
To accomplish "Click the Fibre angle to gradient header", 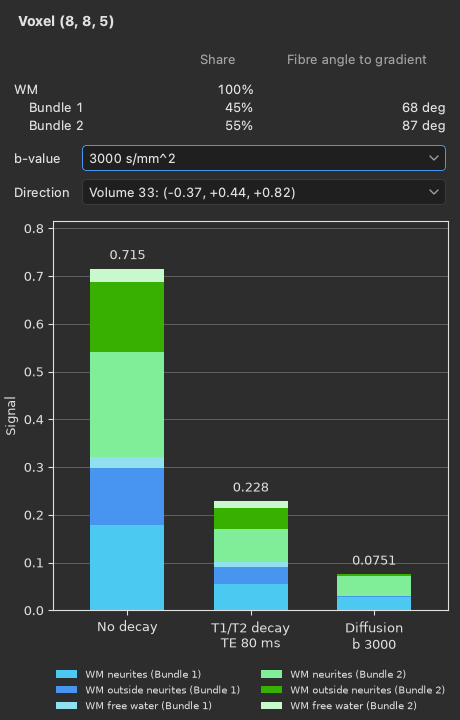I will coord(357,60).
